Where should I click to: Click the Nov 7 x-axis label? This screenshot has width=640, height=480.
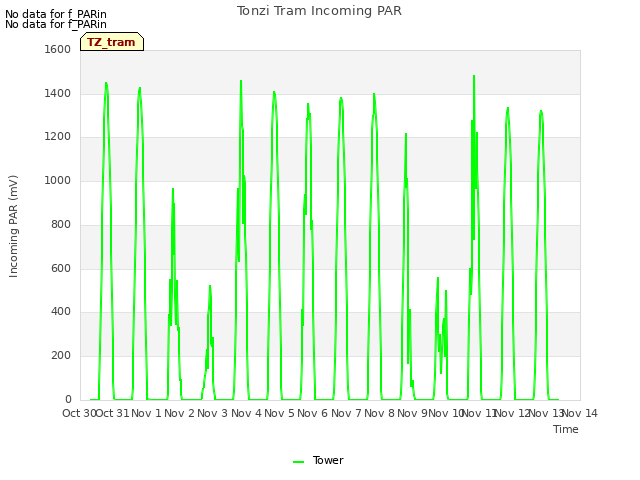tap(346, 413)
